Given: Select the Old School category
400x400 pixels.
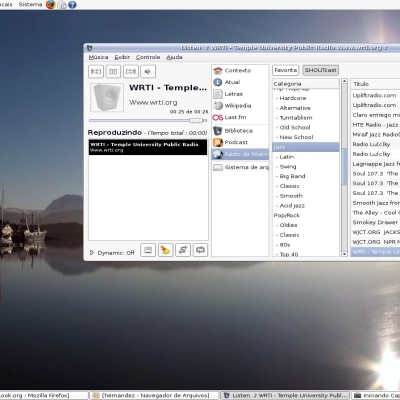Looking at the screenshot, I should coord(306,127).
